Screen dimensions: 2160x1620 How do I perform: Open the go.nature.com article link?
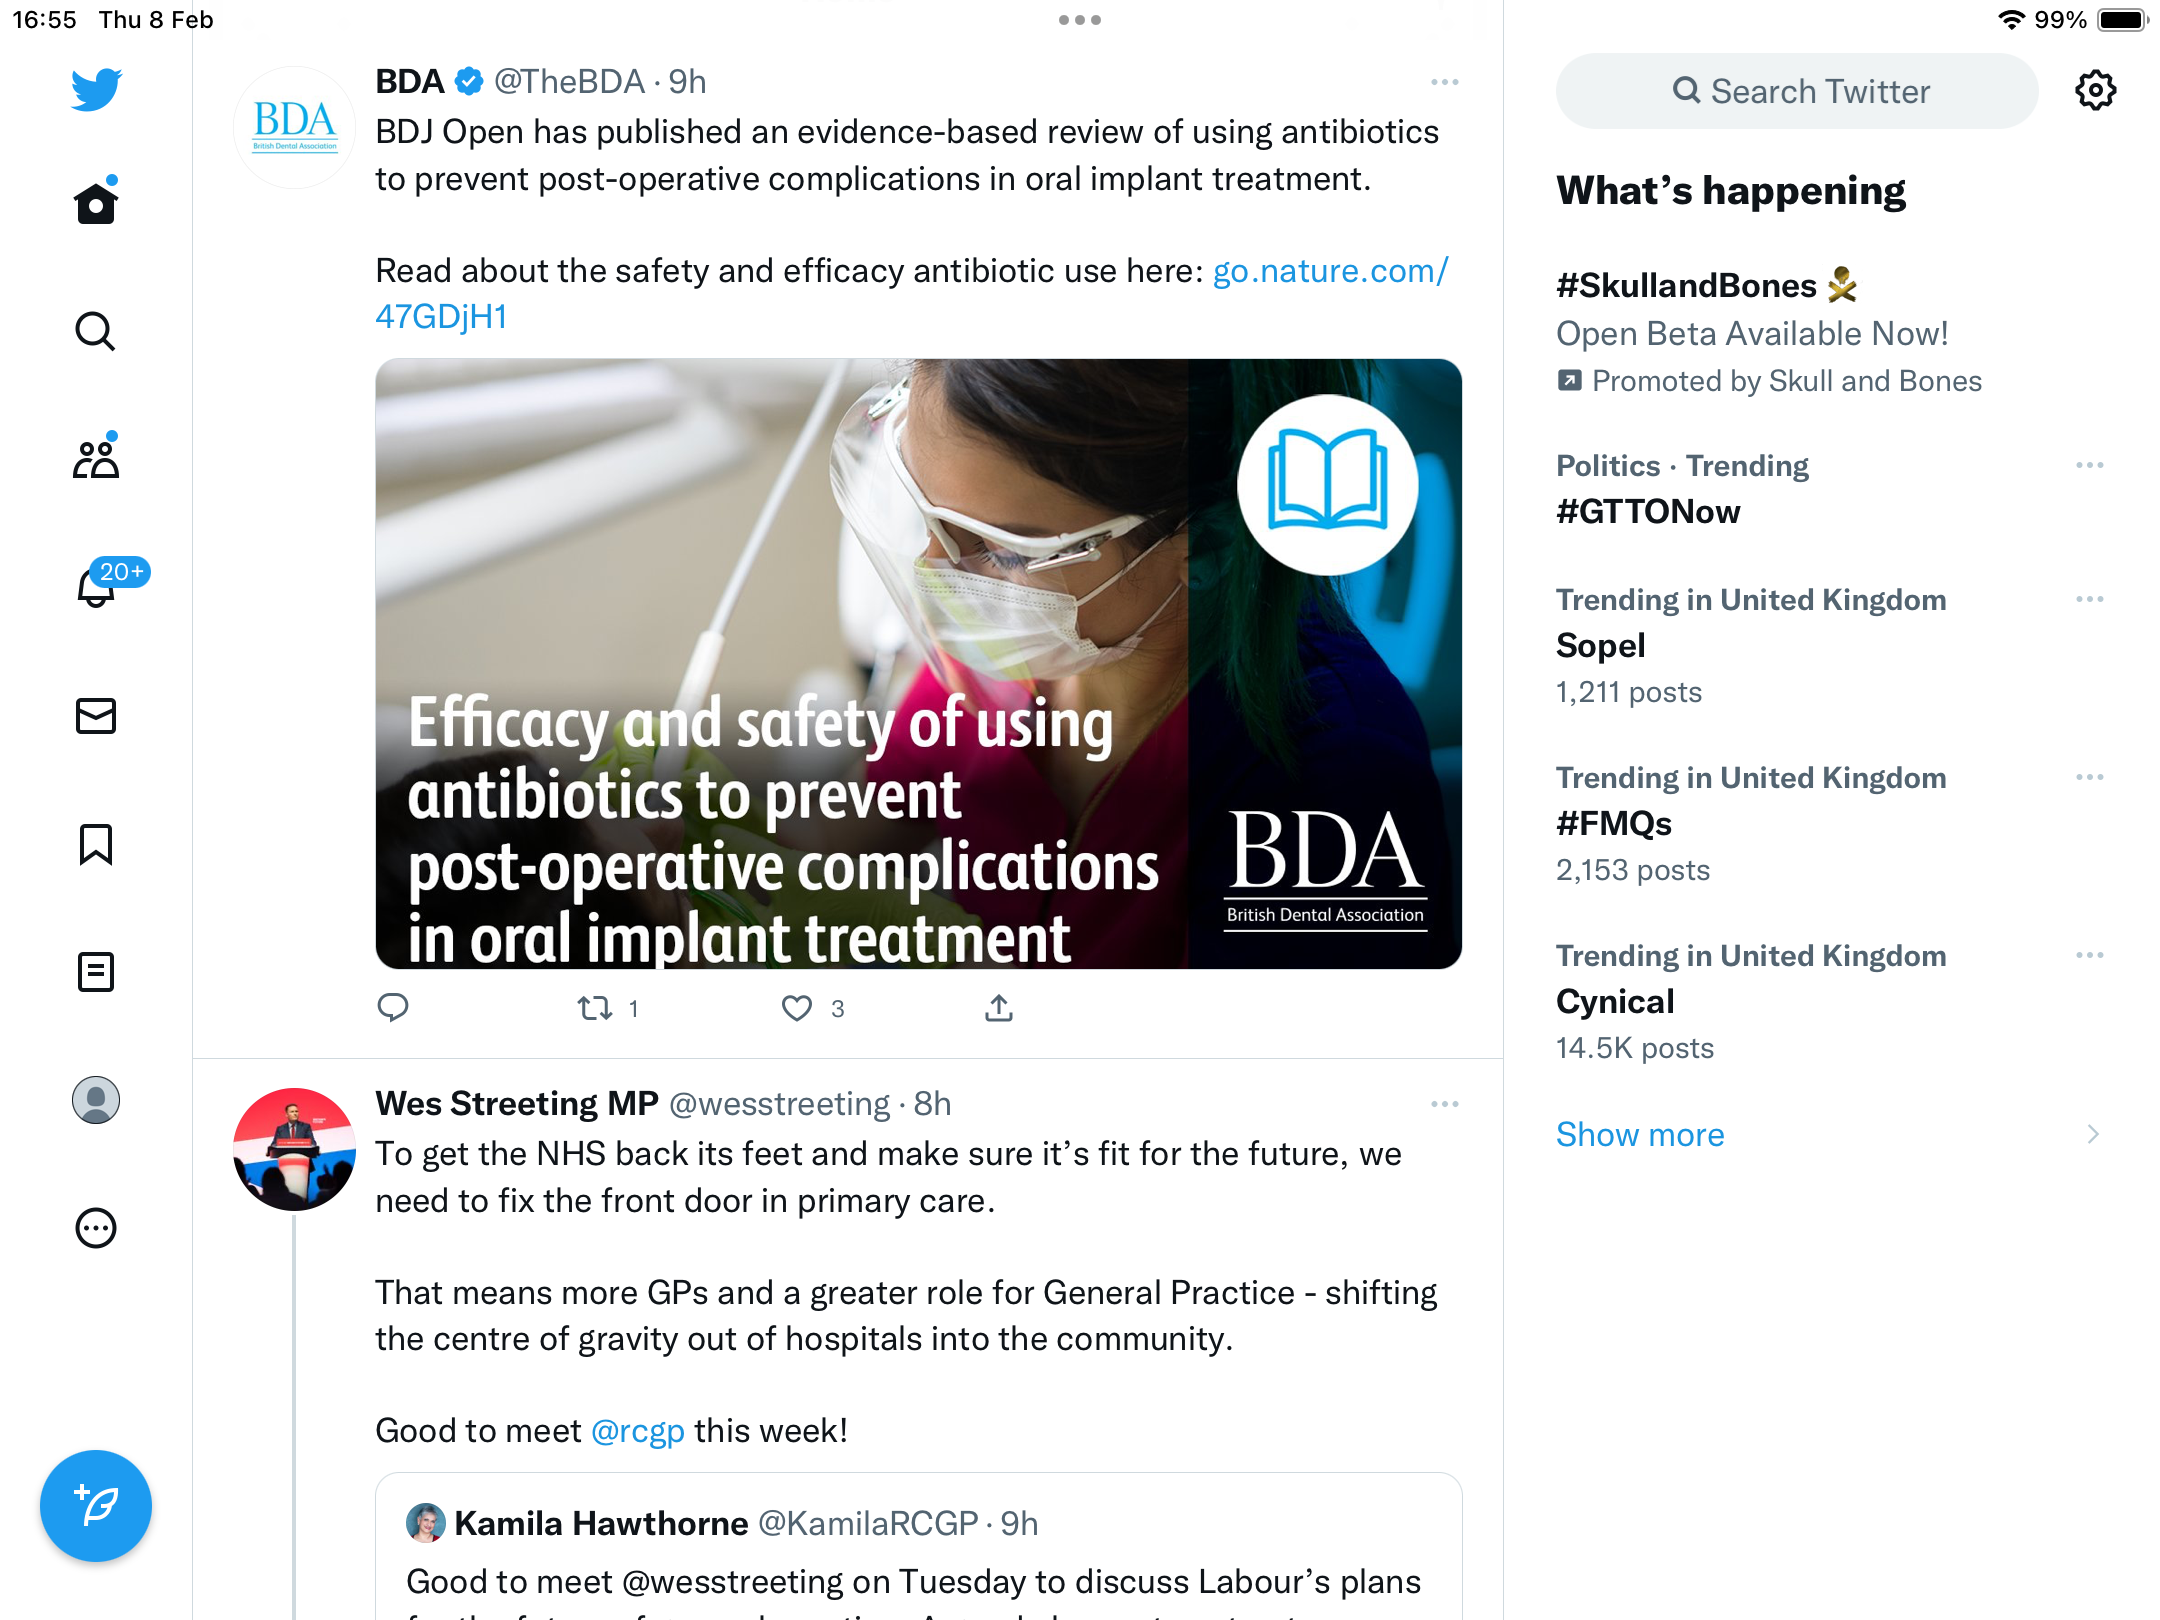click(x=912, y=293)
